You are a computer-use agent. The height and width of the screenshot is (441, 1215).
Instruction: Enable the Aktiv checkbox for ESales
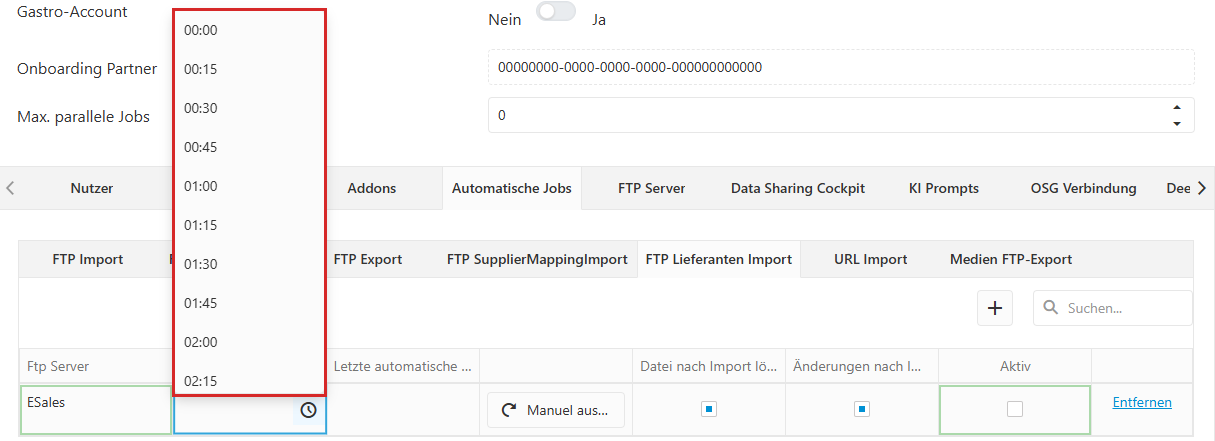click(x=1015, y=409)
